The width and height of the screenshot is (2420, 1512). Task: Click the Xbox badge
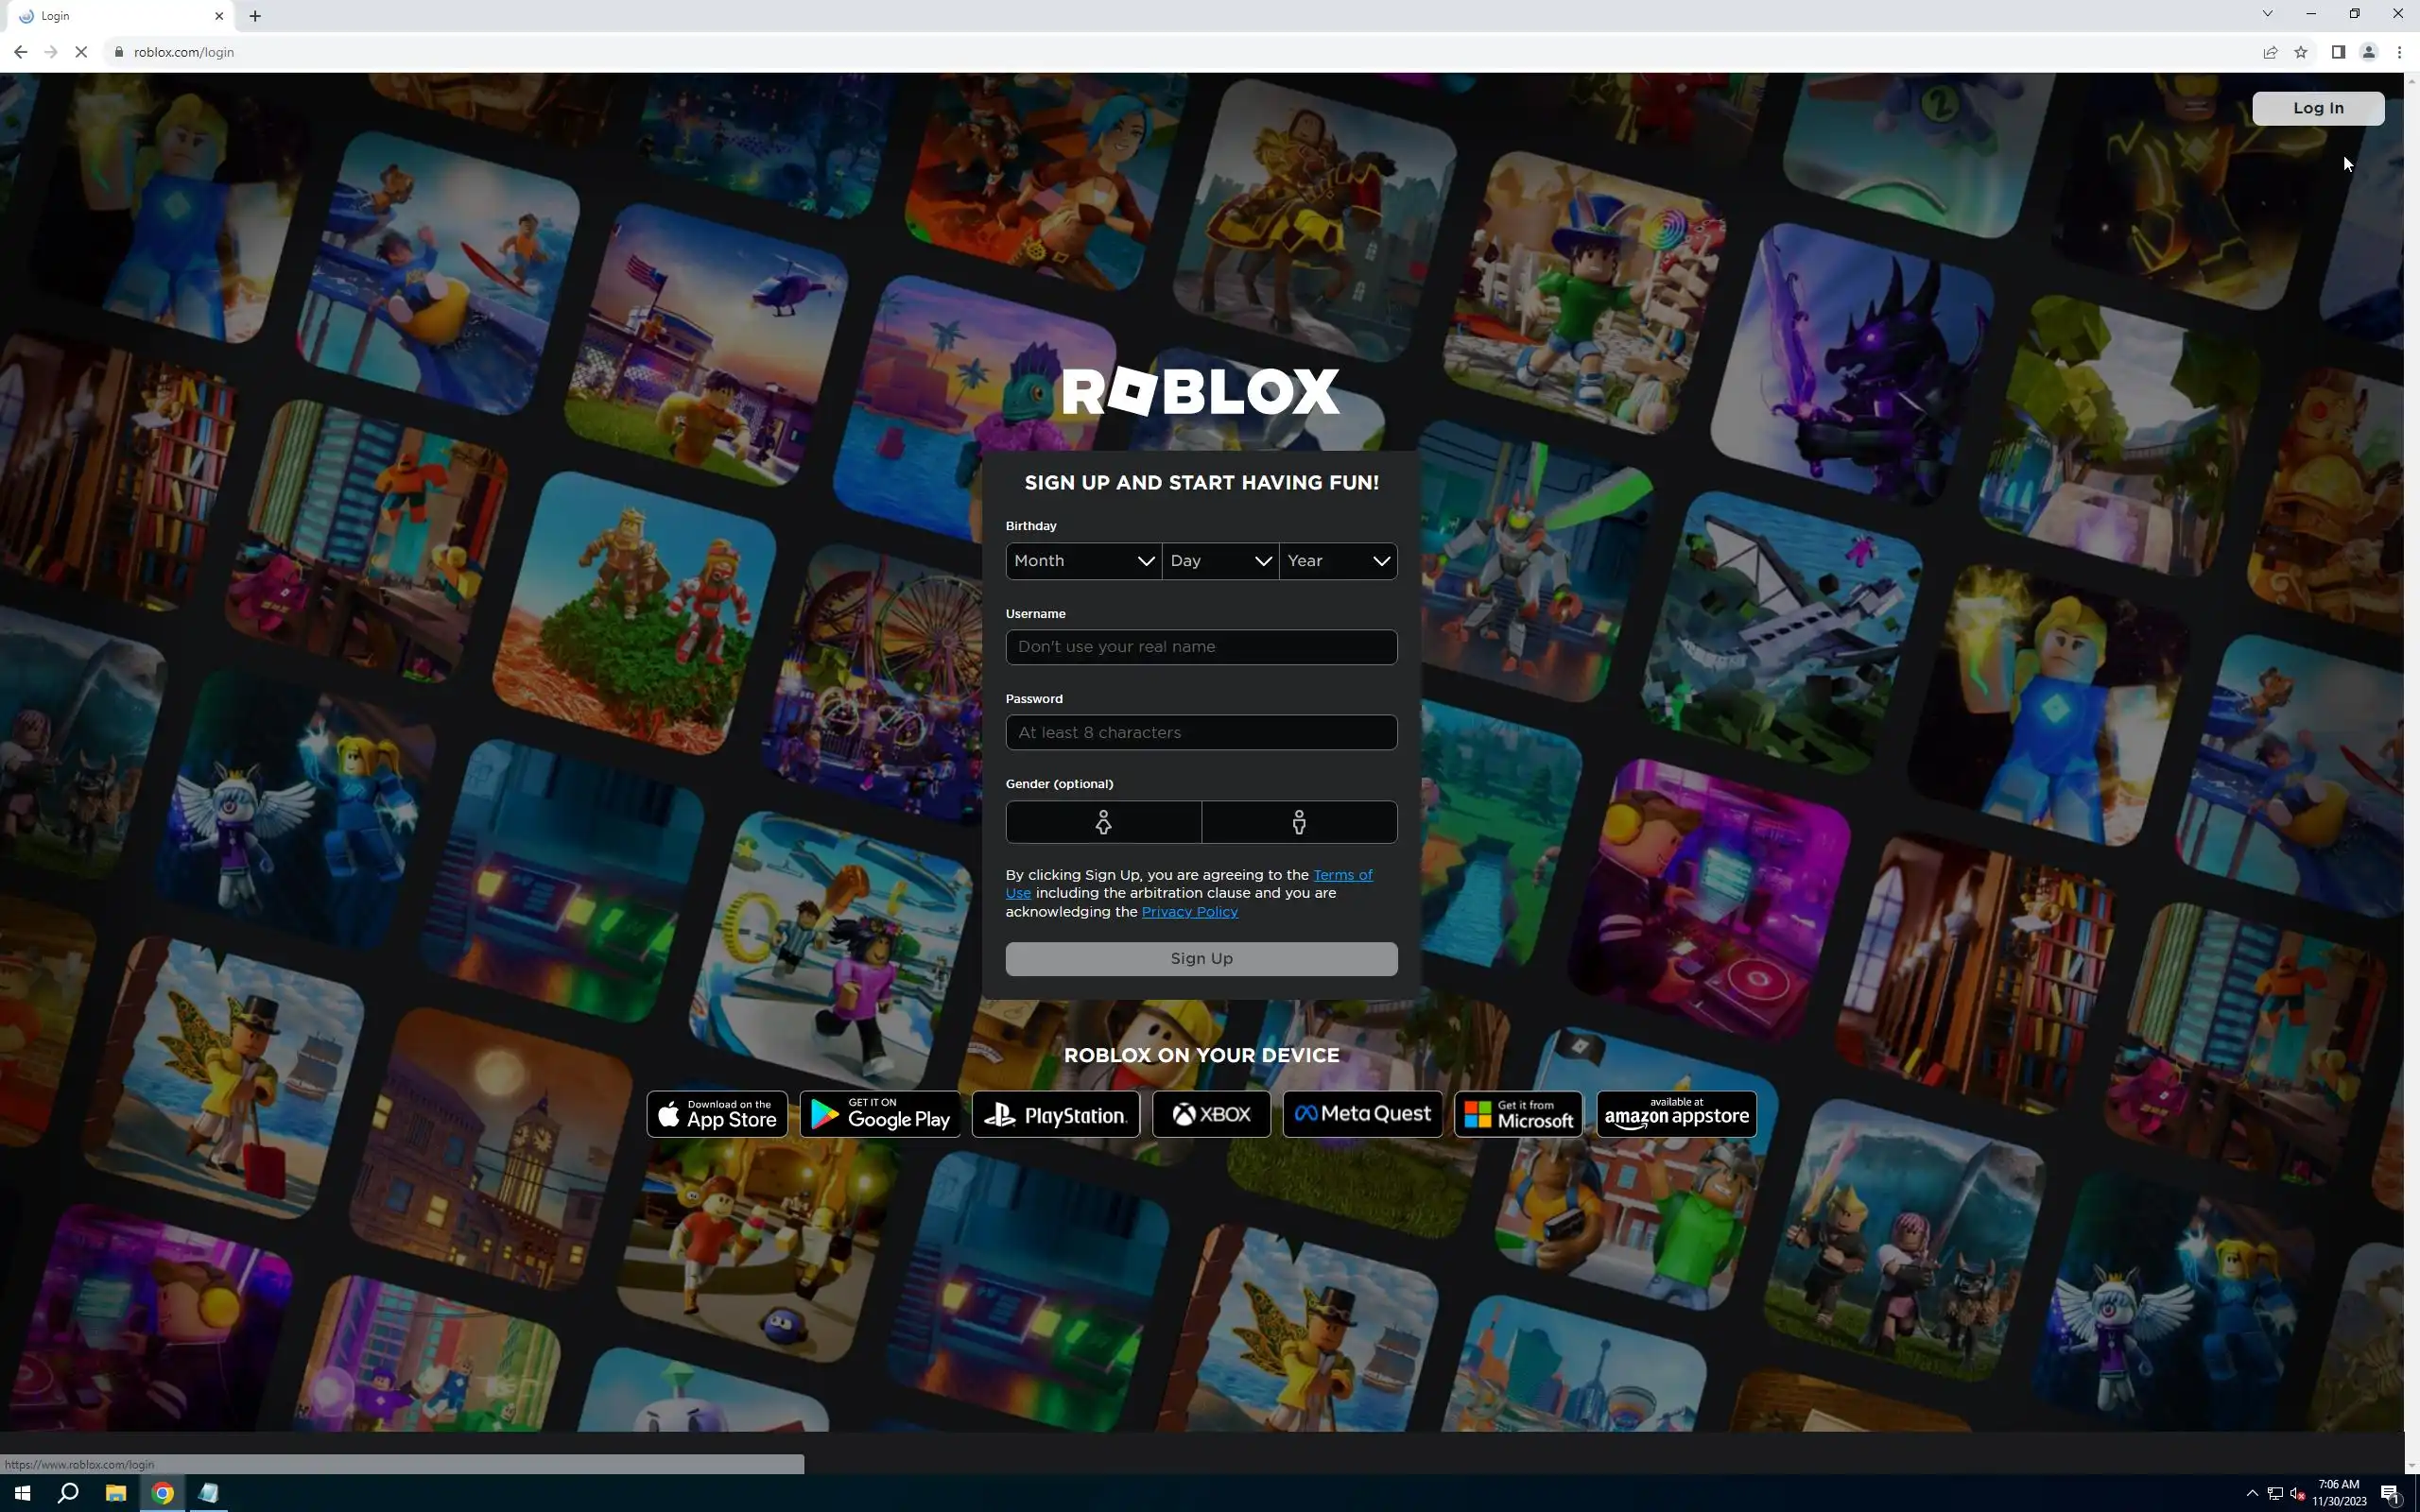(1211, 1114)
